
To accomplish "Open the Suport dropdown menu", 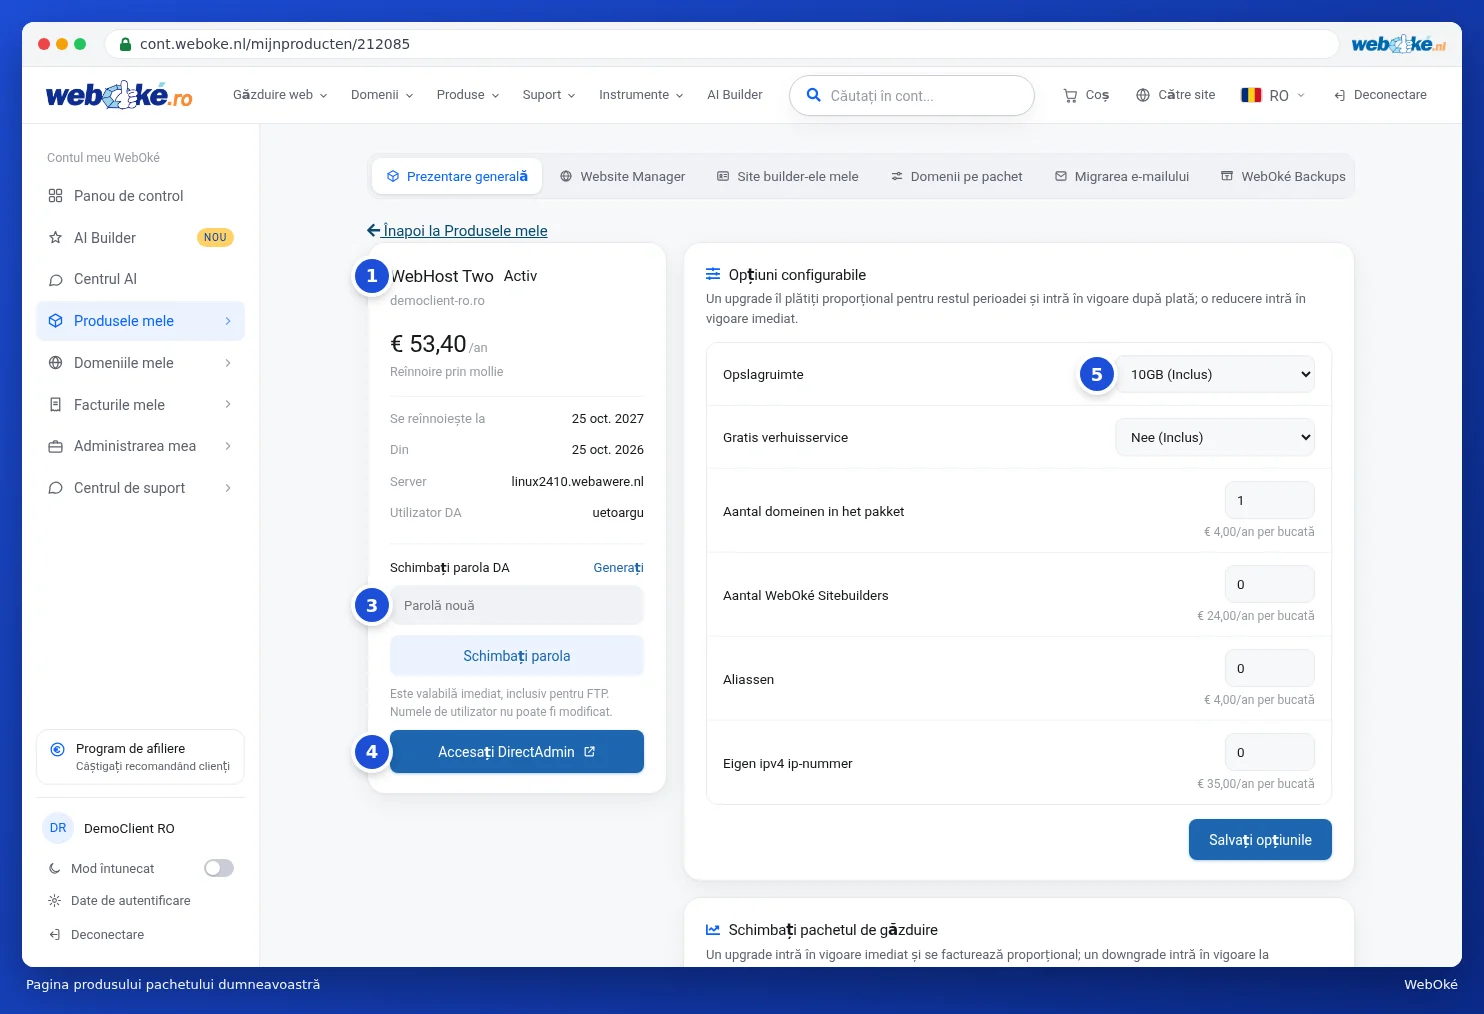I will pos(549,95).
